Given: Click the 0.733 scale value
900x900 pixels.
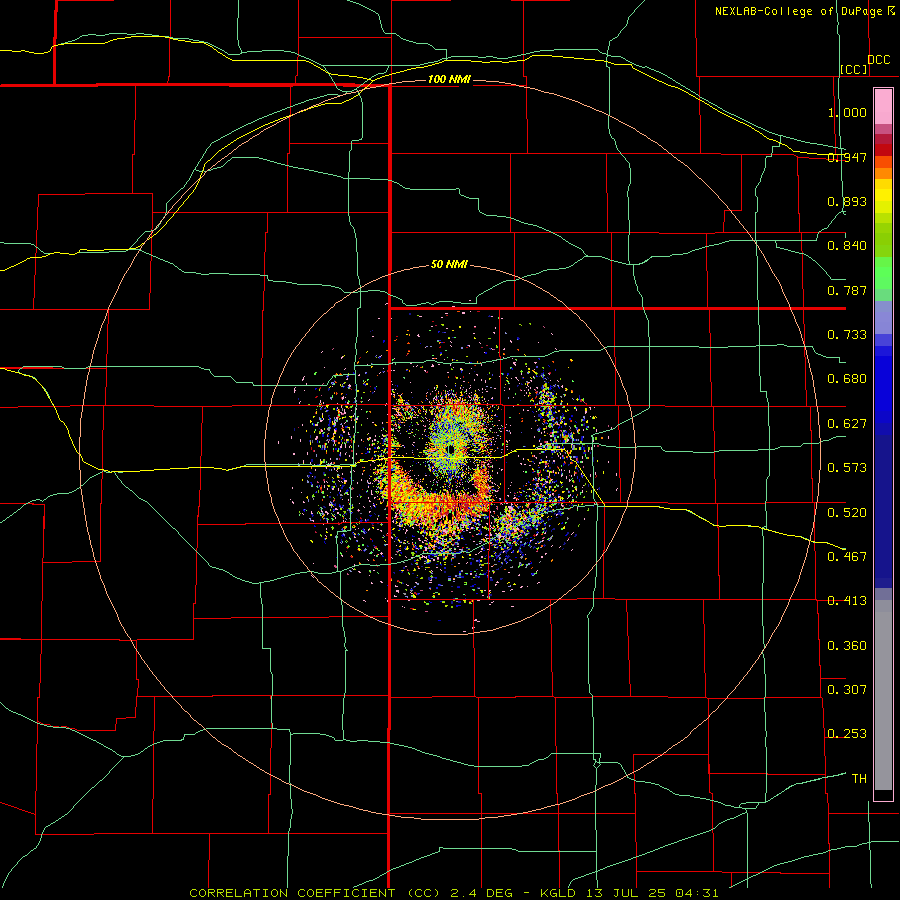Looking at the screenshot, I should (x=847, y=335).
